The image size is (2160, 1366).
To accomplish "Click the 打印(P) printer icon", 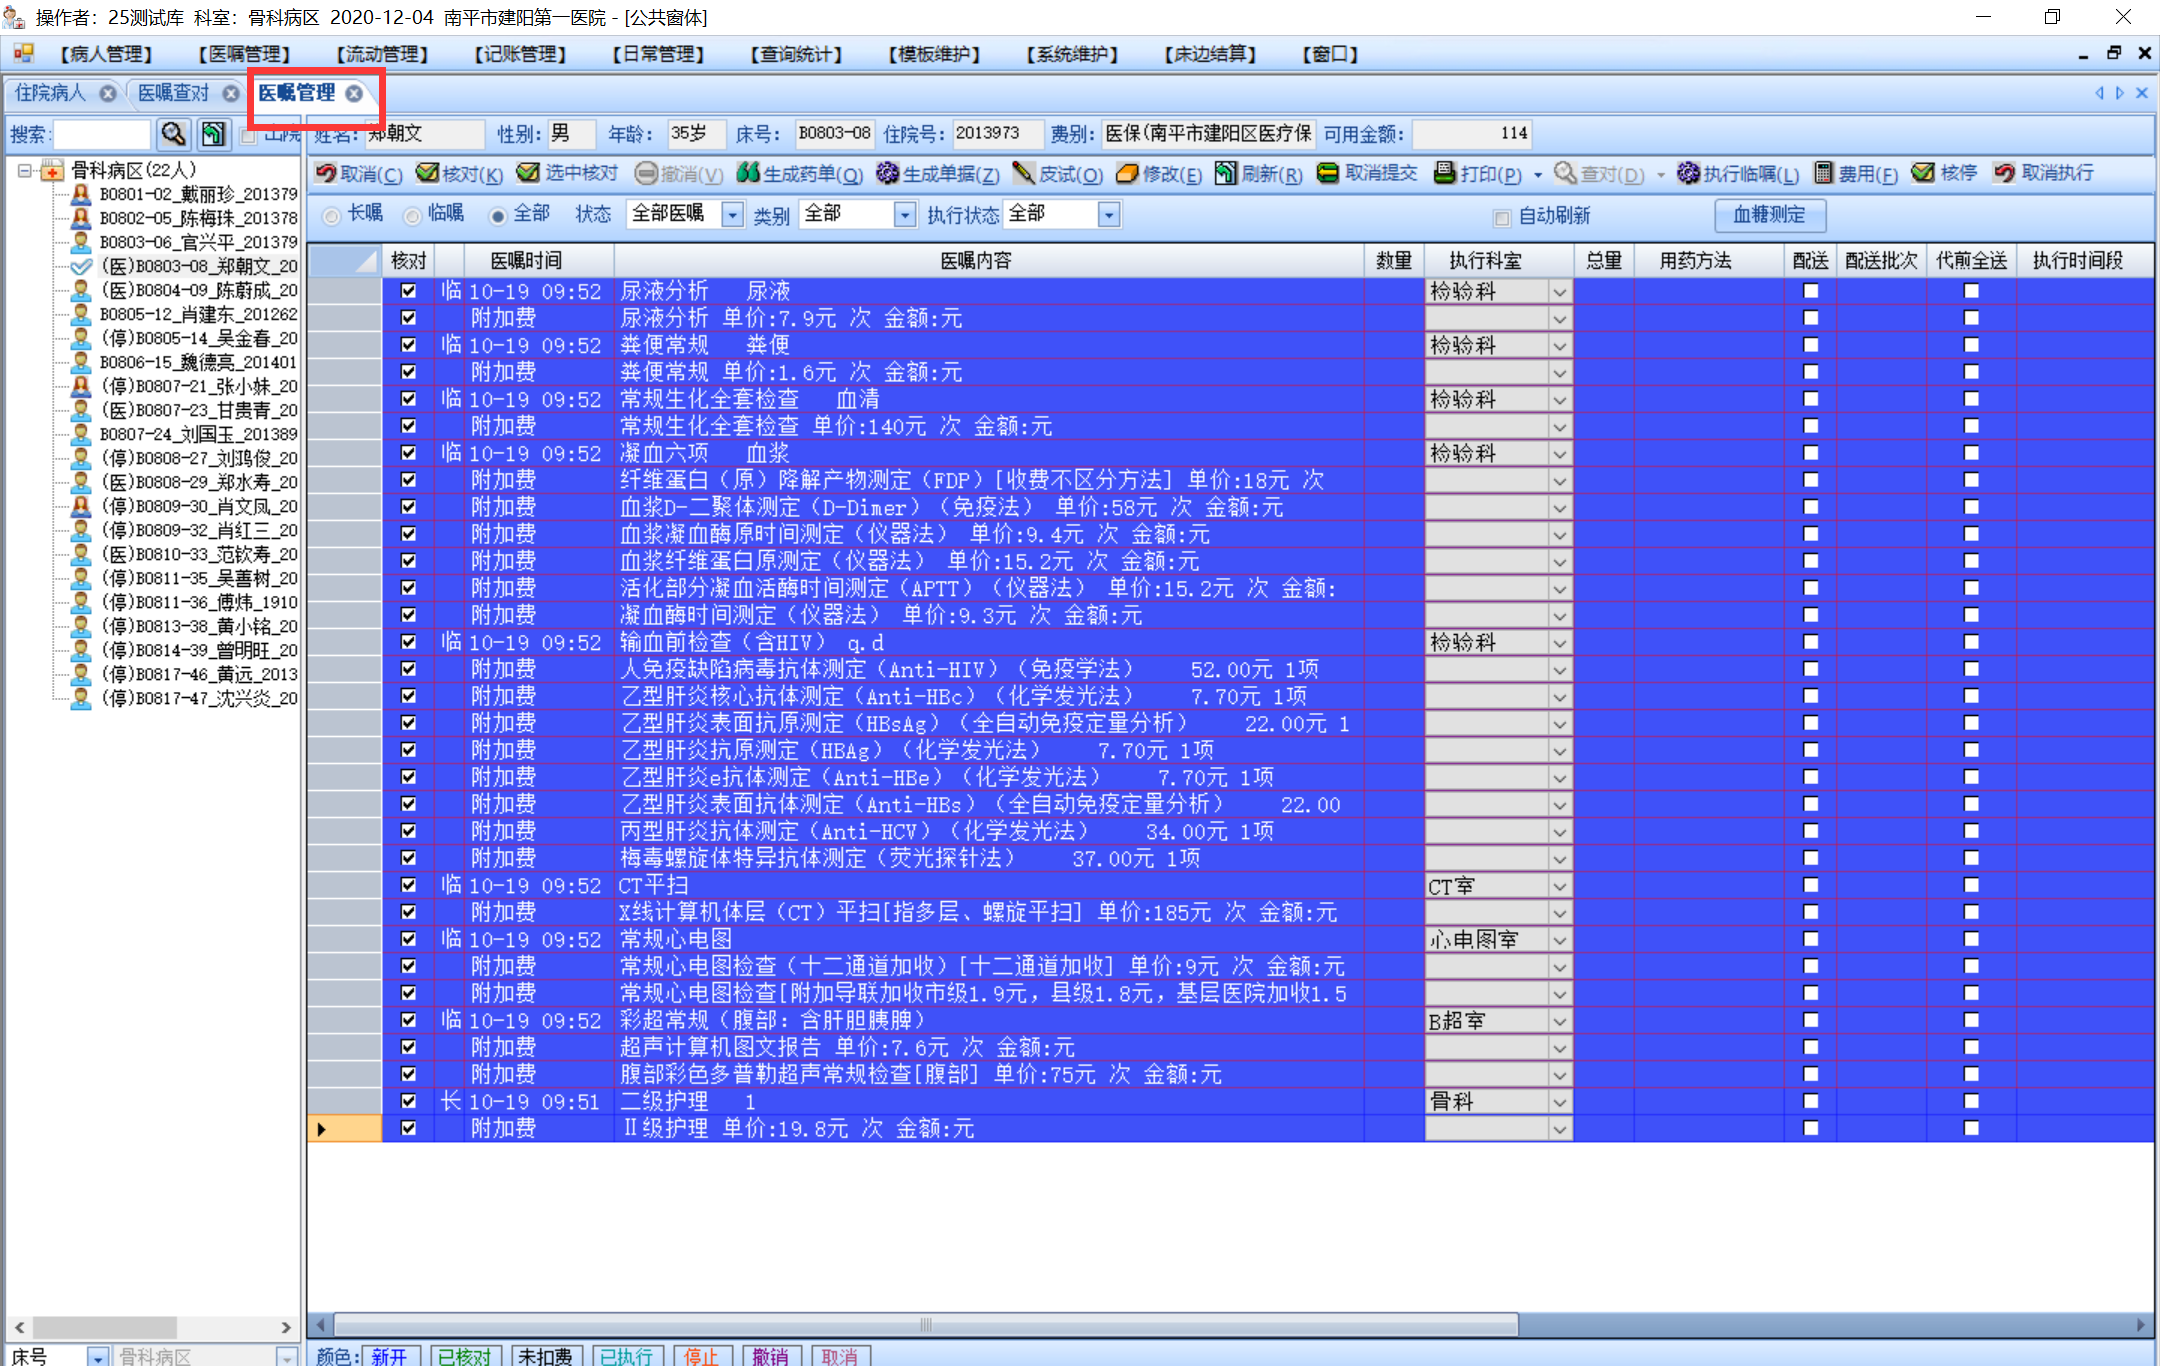I will click(1445, 174).
